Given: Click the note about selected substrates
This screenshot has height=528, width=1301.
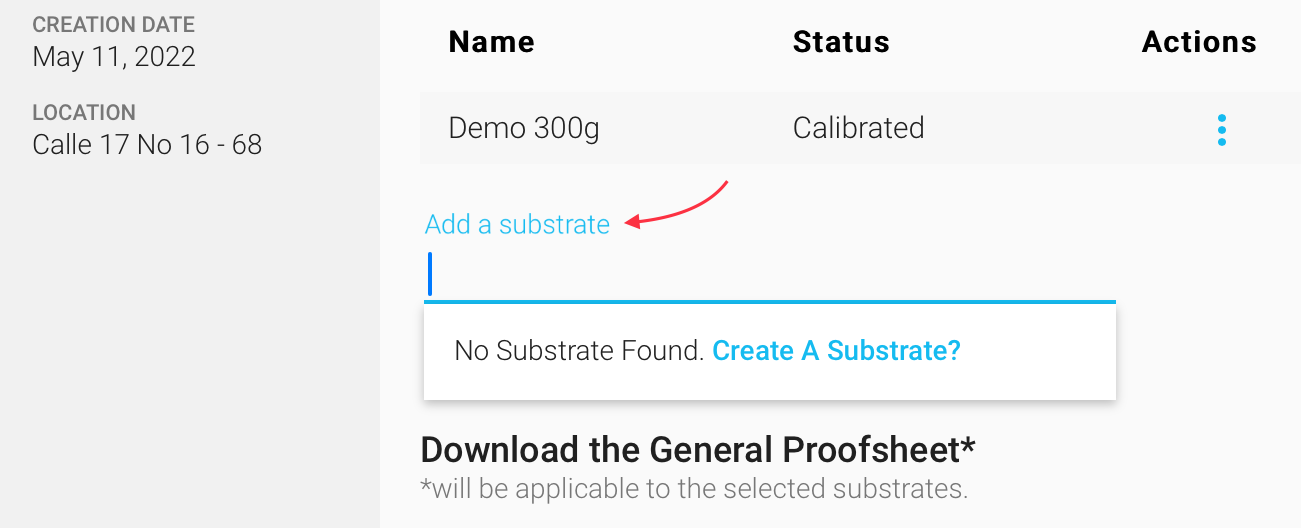Looking at the screenshot, I should 694,489.
